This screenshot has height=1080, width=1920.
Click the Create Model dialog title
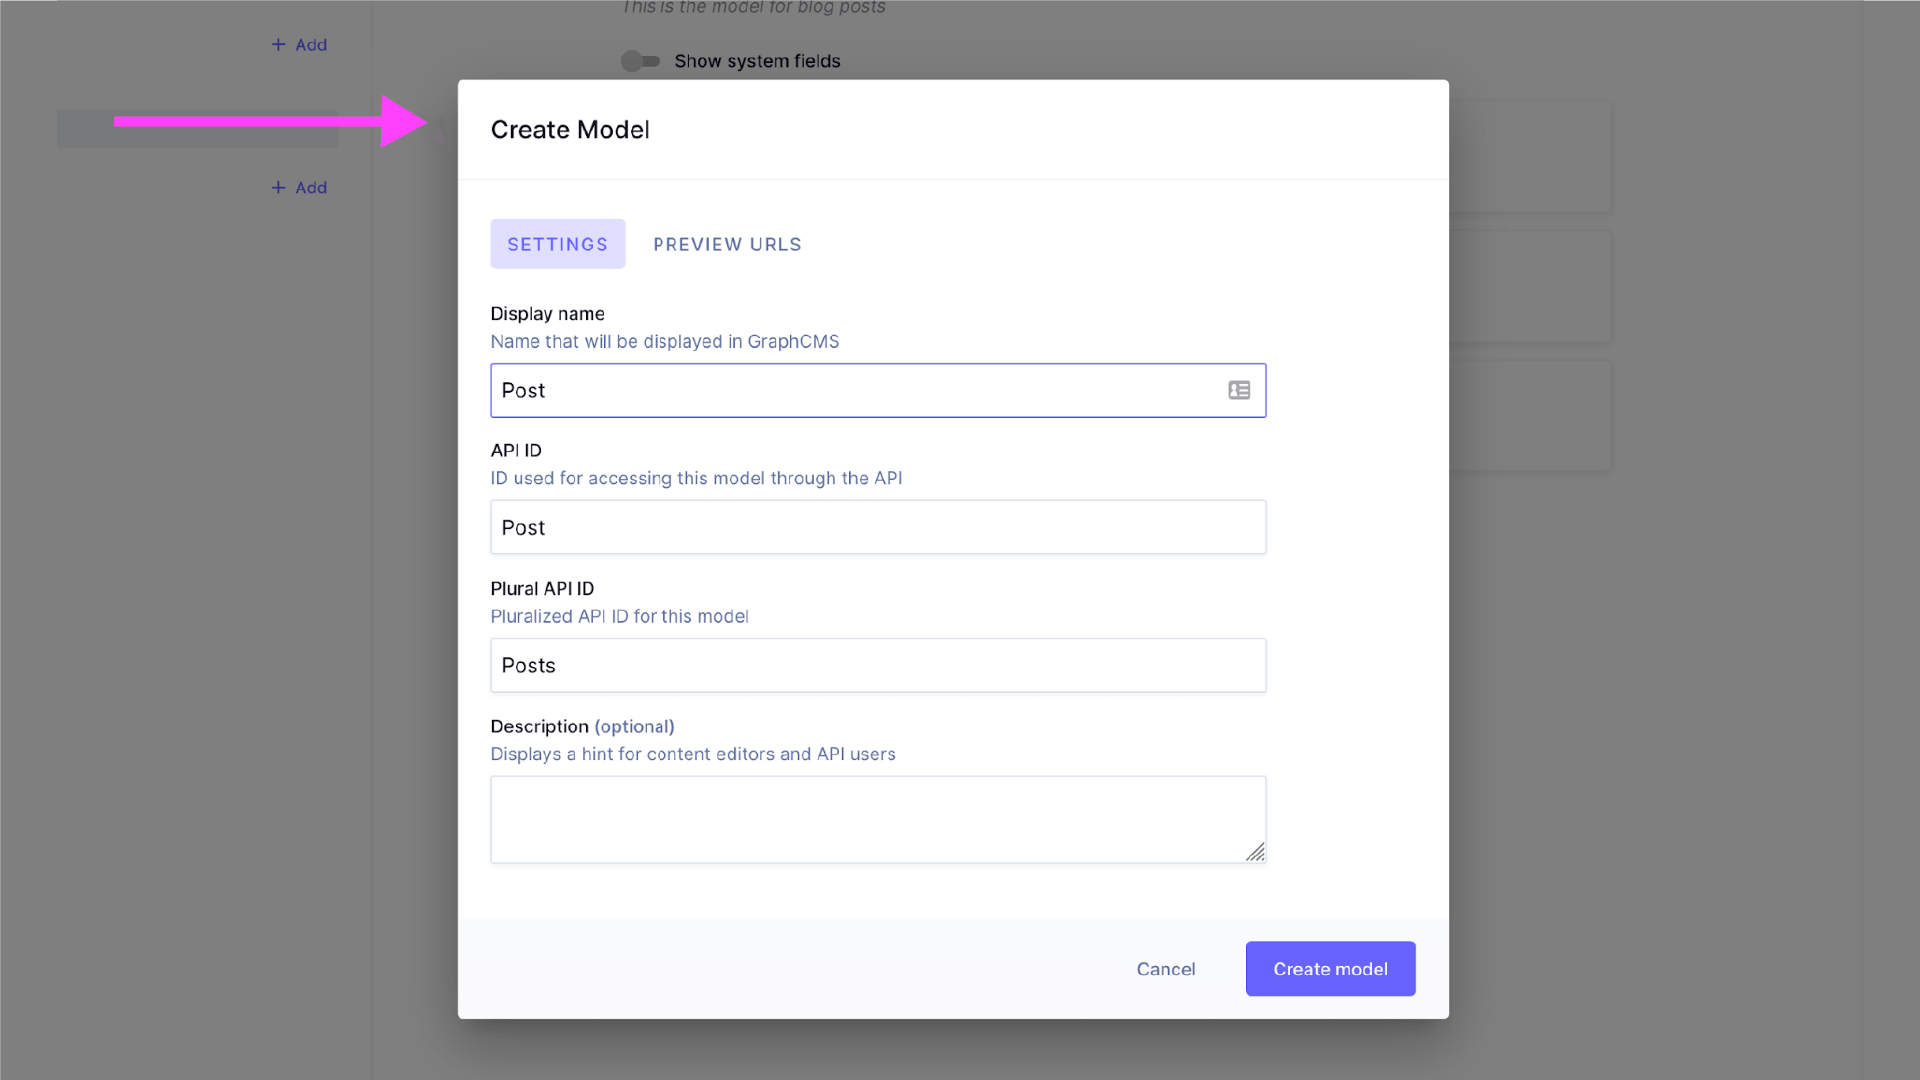(x=569, y=129)
